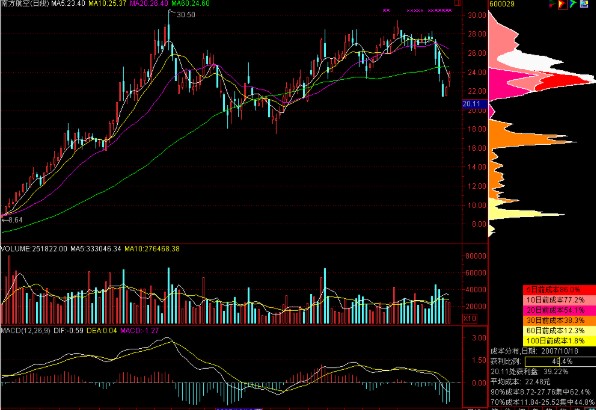596x410 pixels.
Task: Select the 30日前成本 orange legend entry
Action: pos(559,320)
